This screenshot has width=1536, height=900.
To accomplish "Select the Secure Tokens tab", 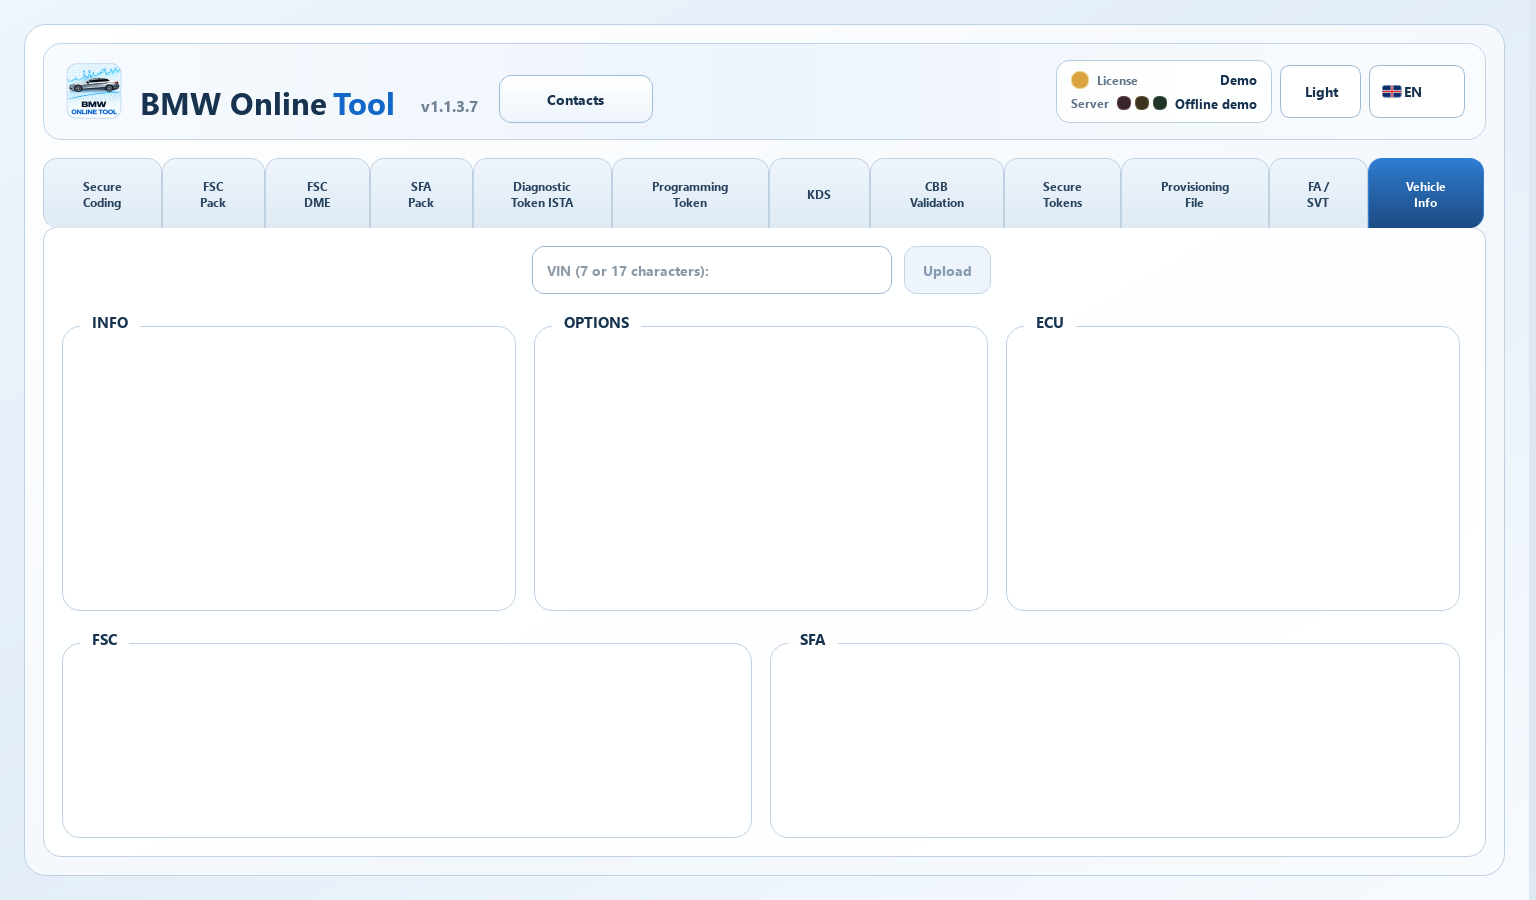I will point(1062,194).
